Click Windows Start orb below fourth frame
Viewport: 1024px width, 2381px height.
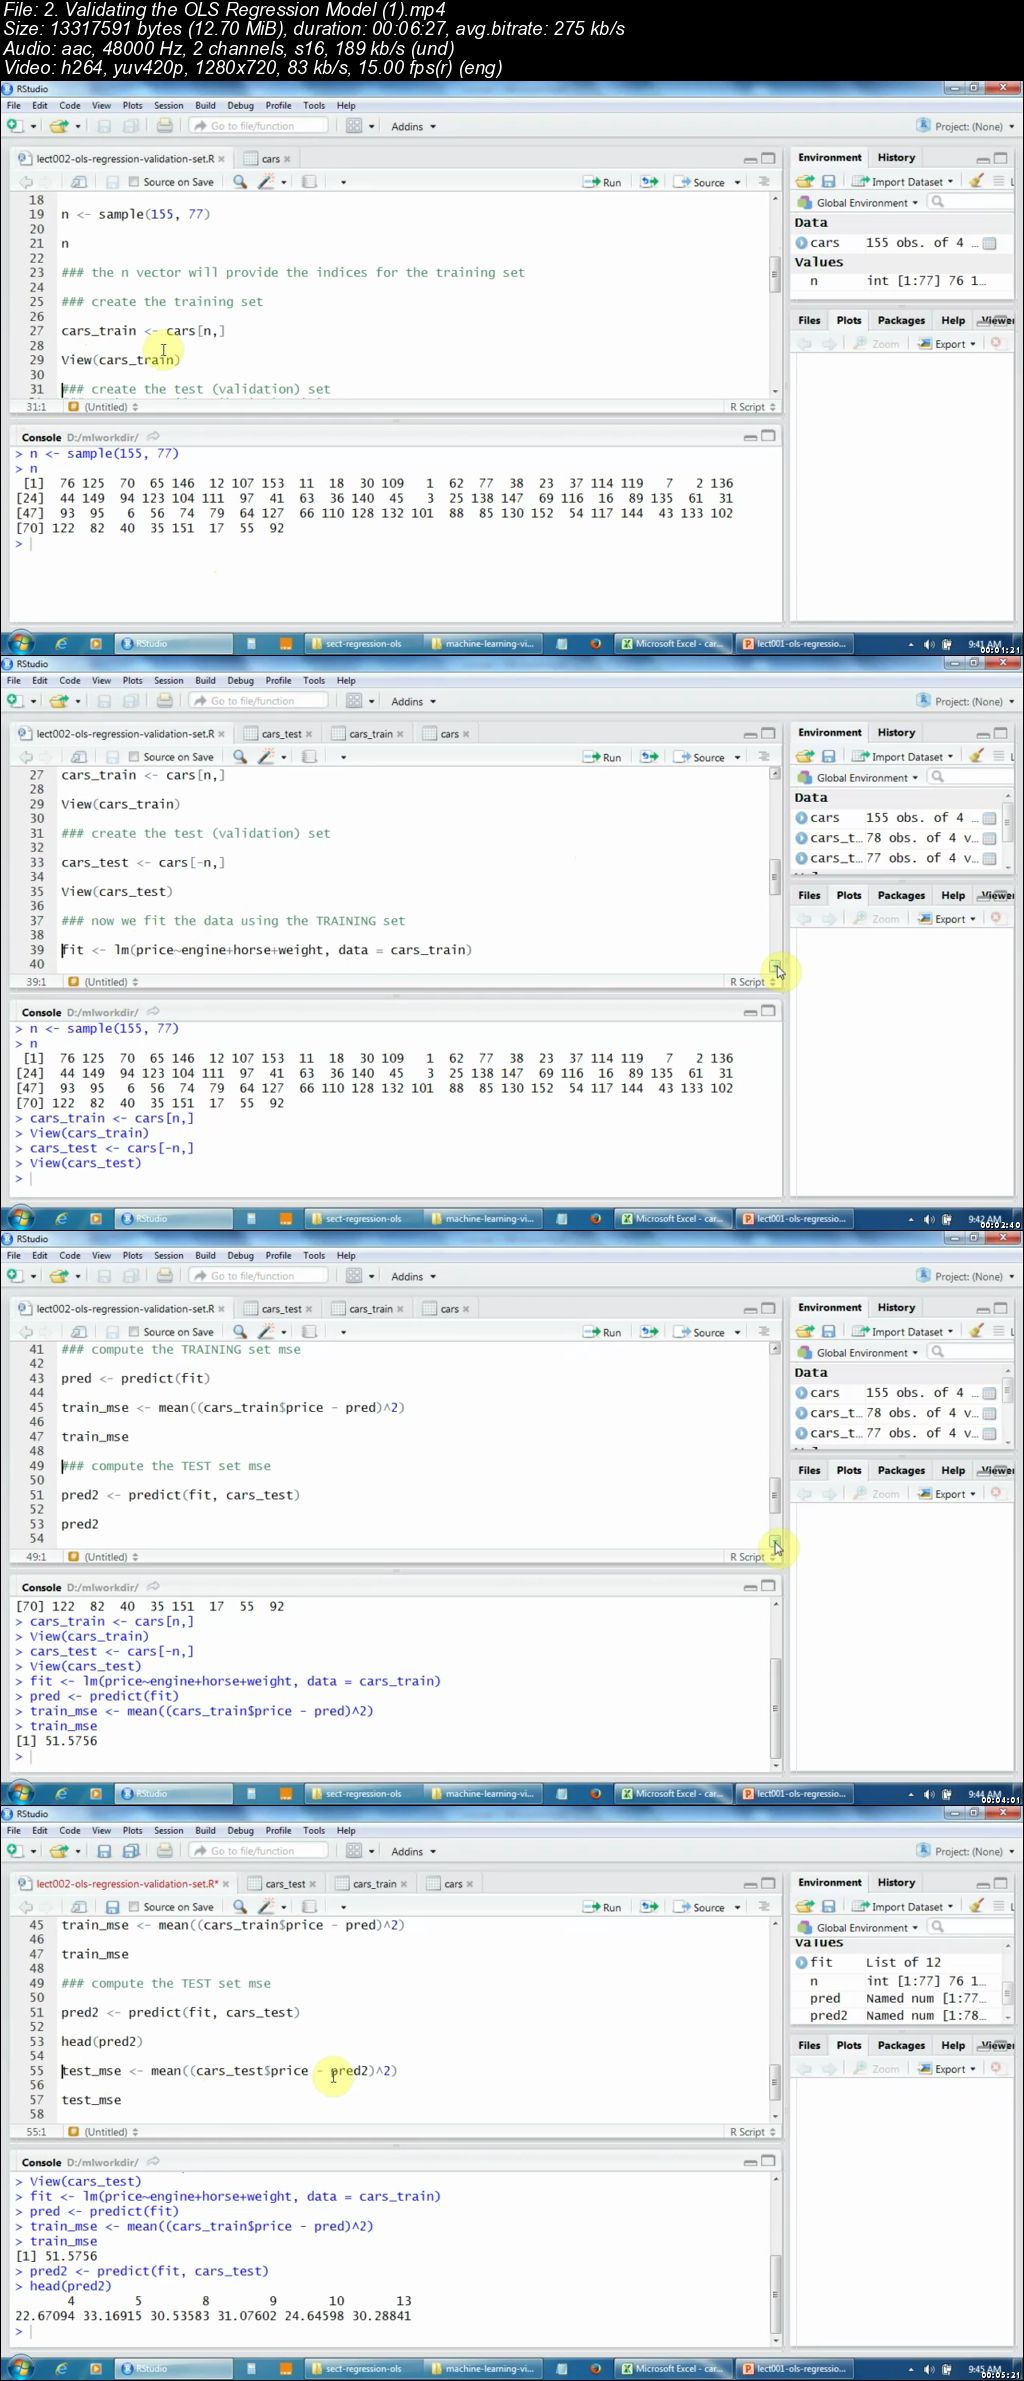point(21,2369)
